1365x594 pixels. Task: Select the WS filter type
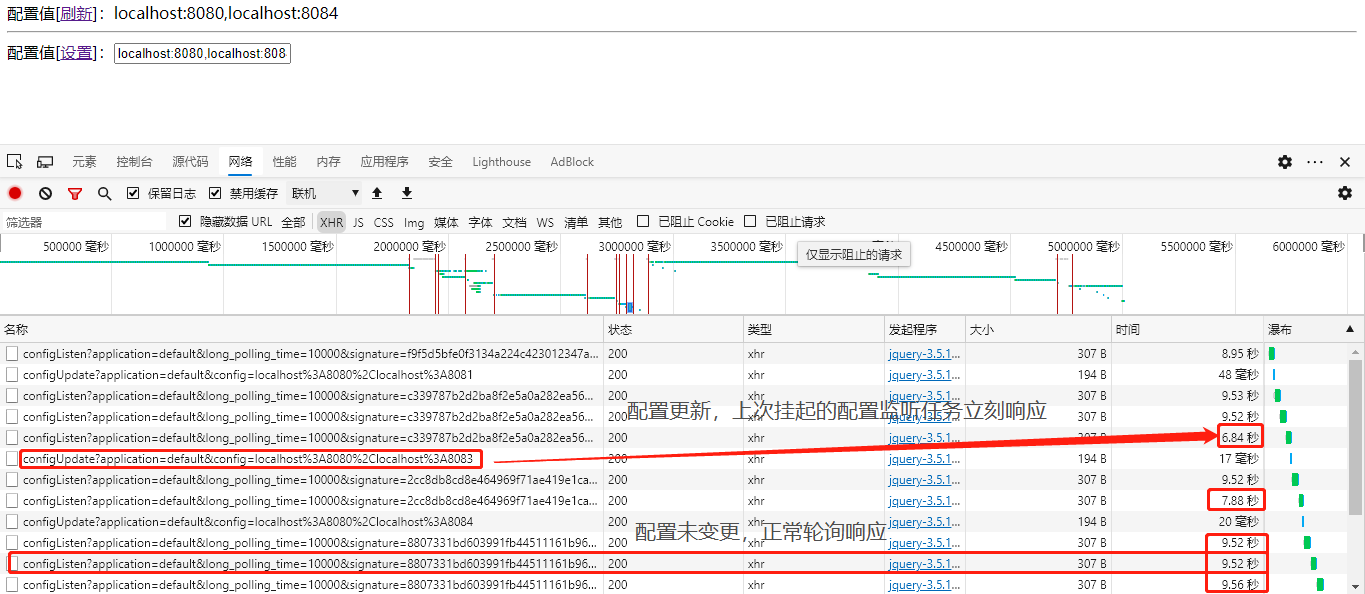(545, 222)
